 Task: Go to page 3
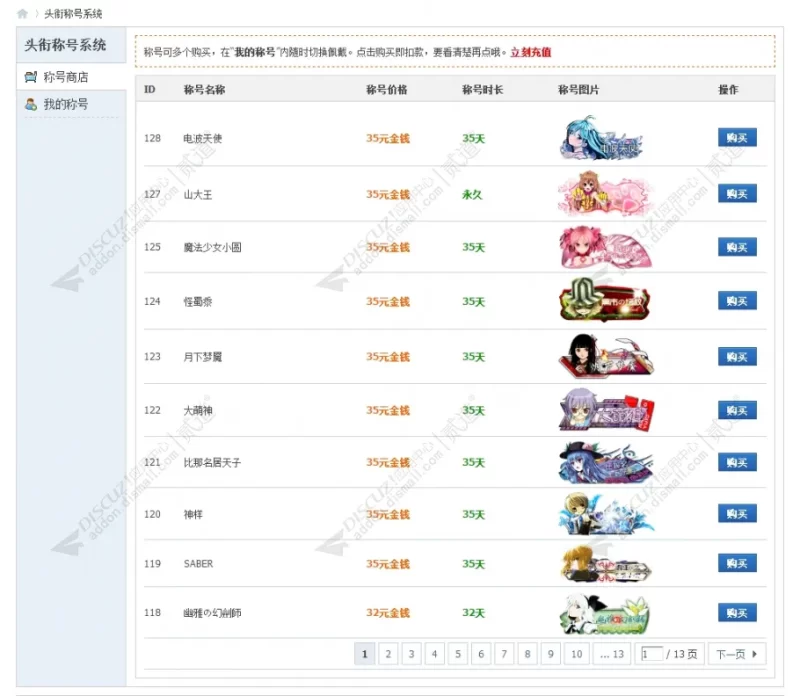click(411, 654)
